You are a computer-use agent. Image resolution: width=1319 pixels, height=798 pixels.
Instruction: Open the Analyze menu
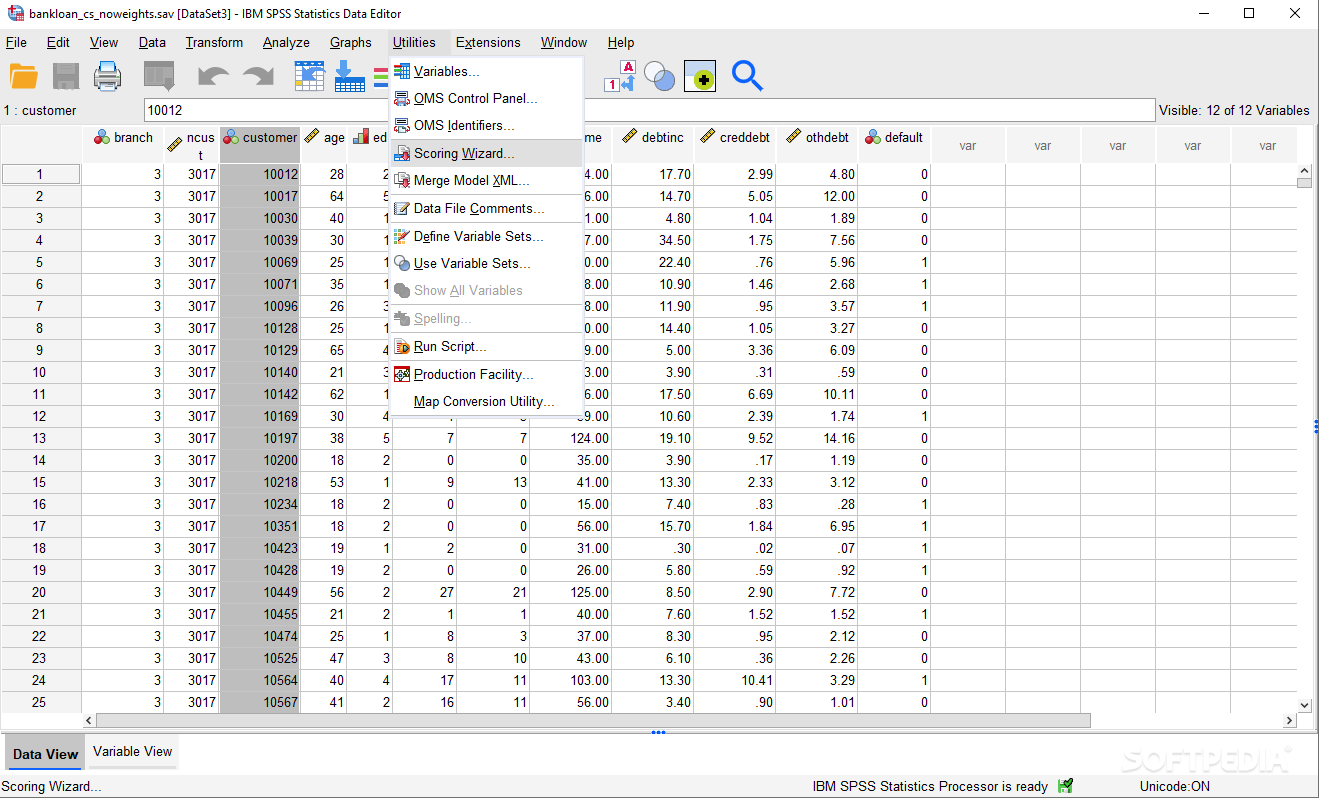click(286, 42)
